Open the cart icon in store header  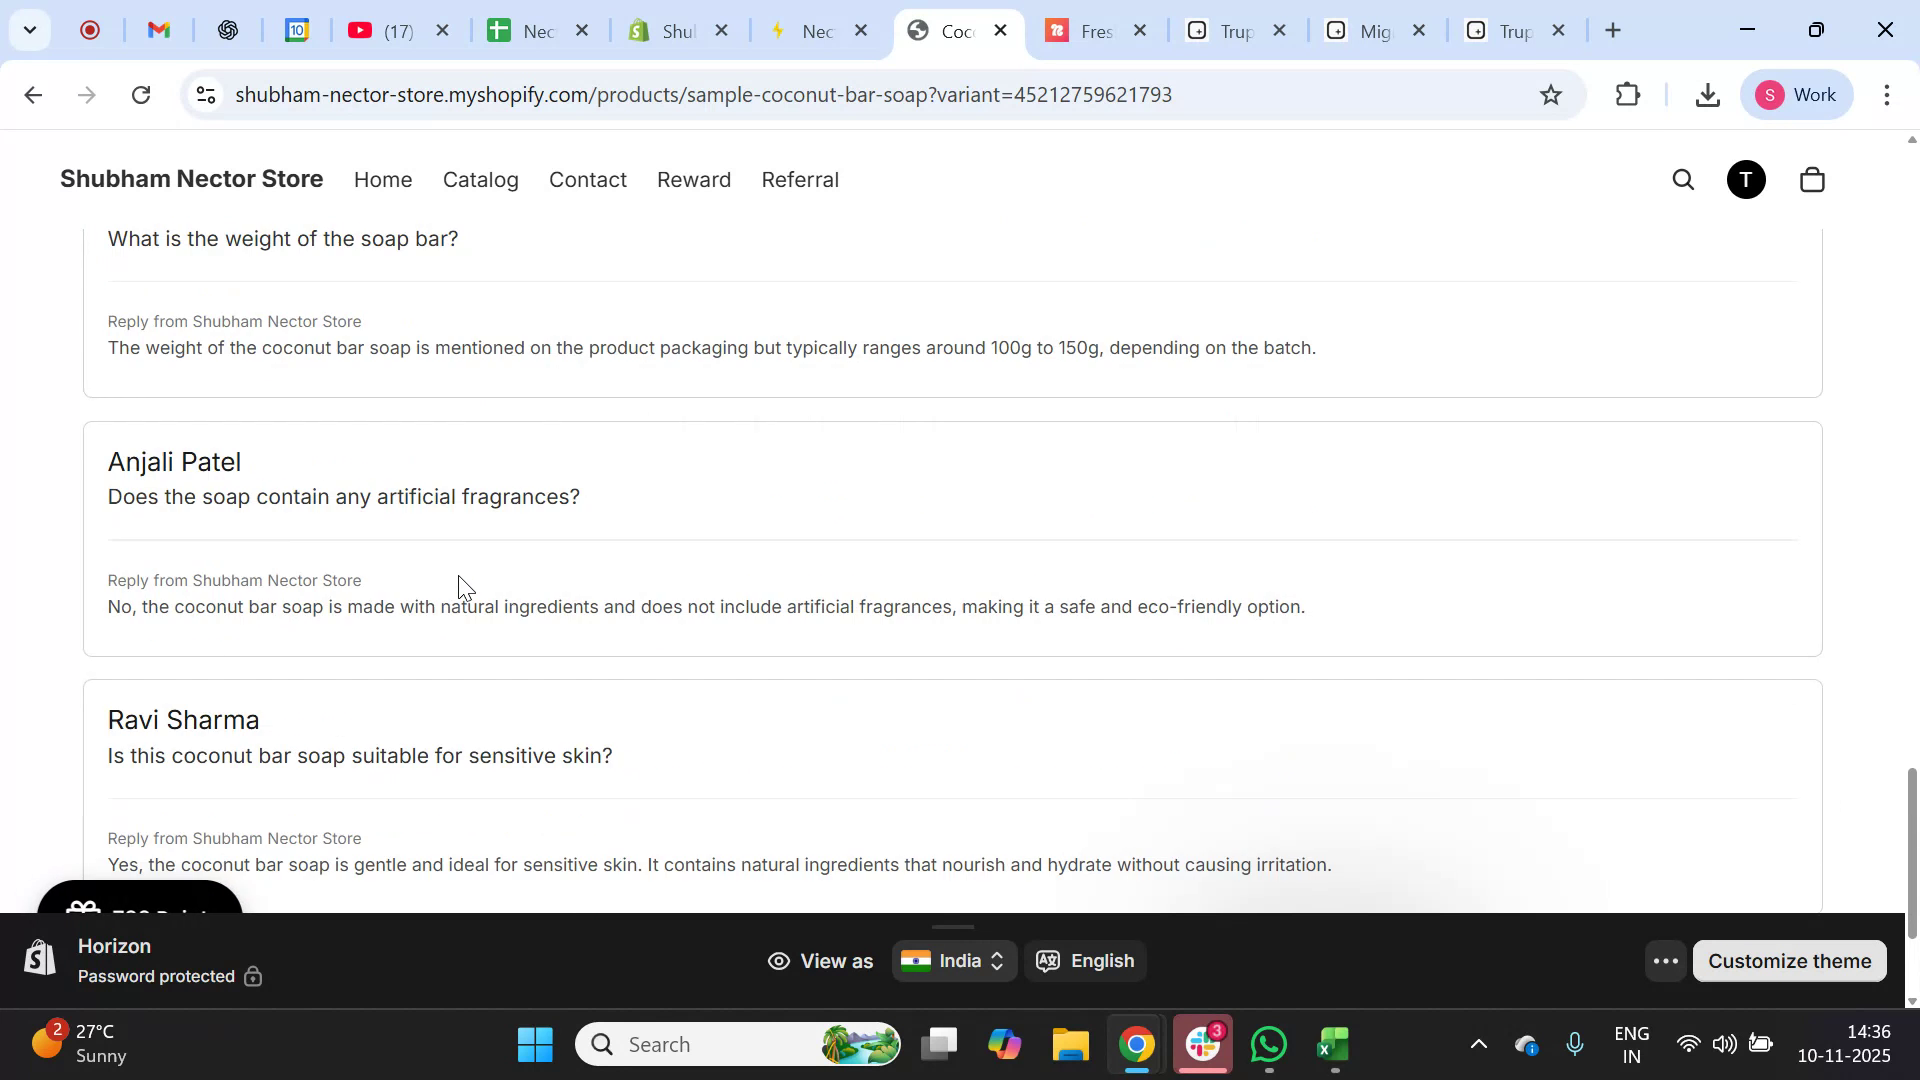coord(1811,179)
